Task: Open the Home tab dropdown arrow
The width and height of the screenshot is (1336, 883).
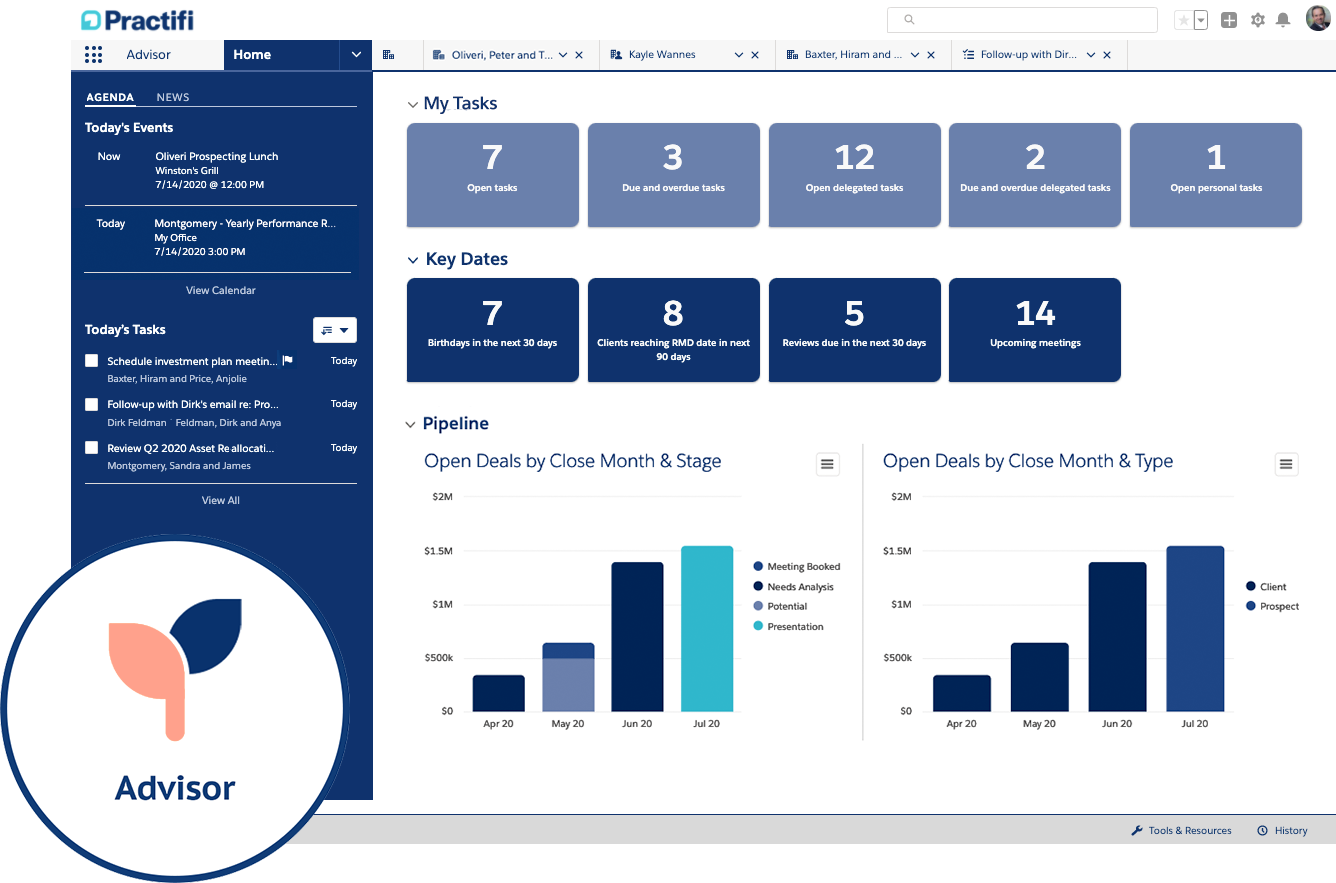Action: 356,55
